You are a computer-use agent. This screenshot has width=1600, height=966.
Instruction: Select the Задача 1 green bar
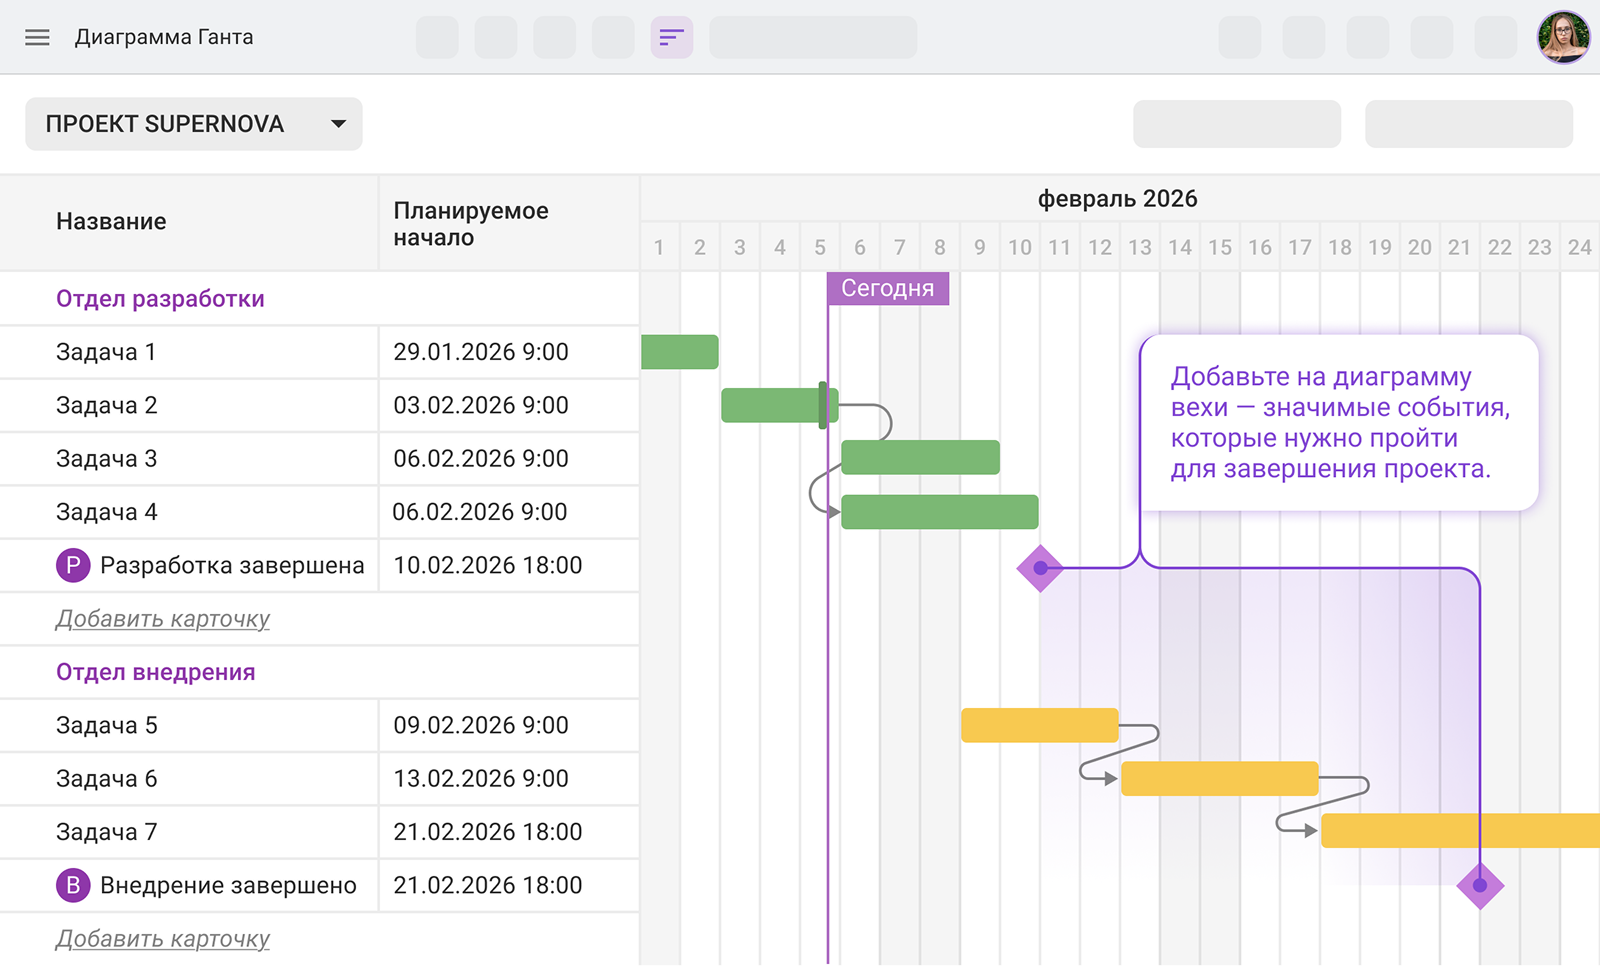point(679,352)
